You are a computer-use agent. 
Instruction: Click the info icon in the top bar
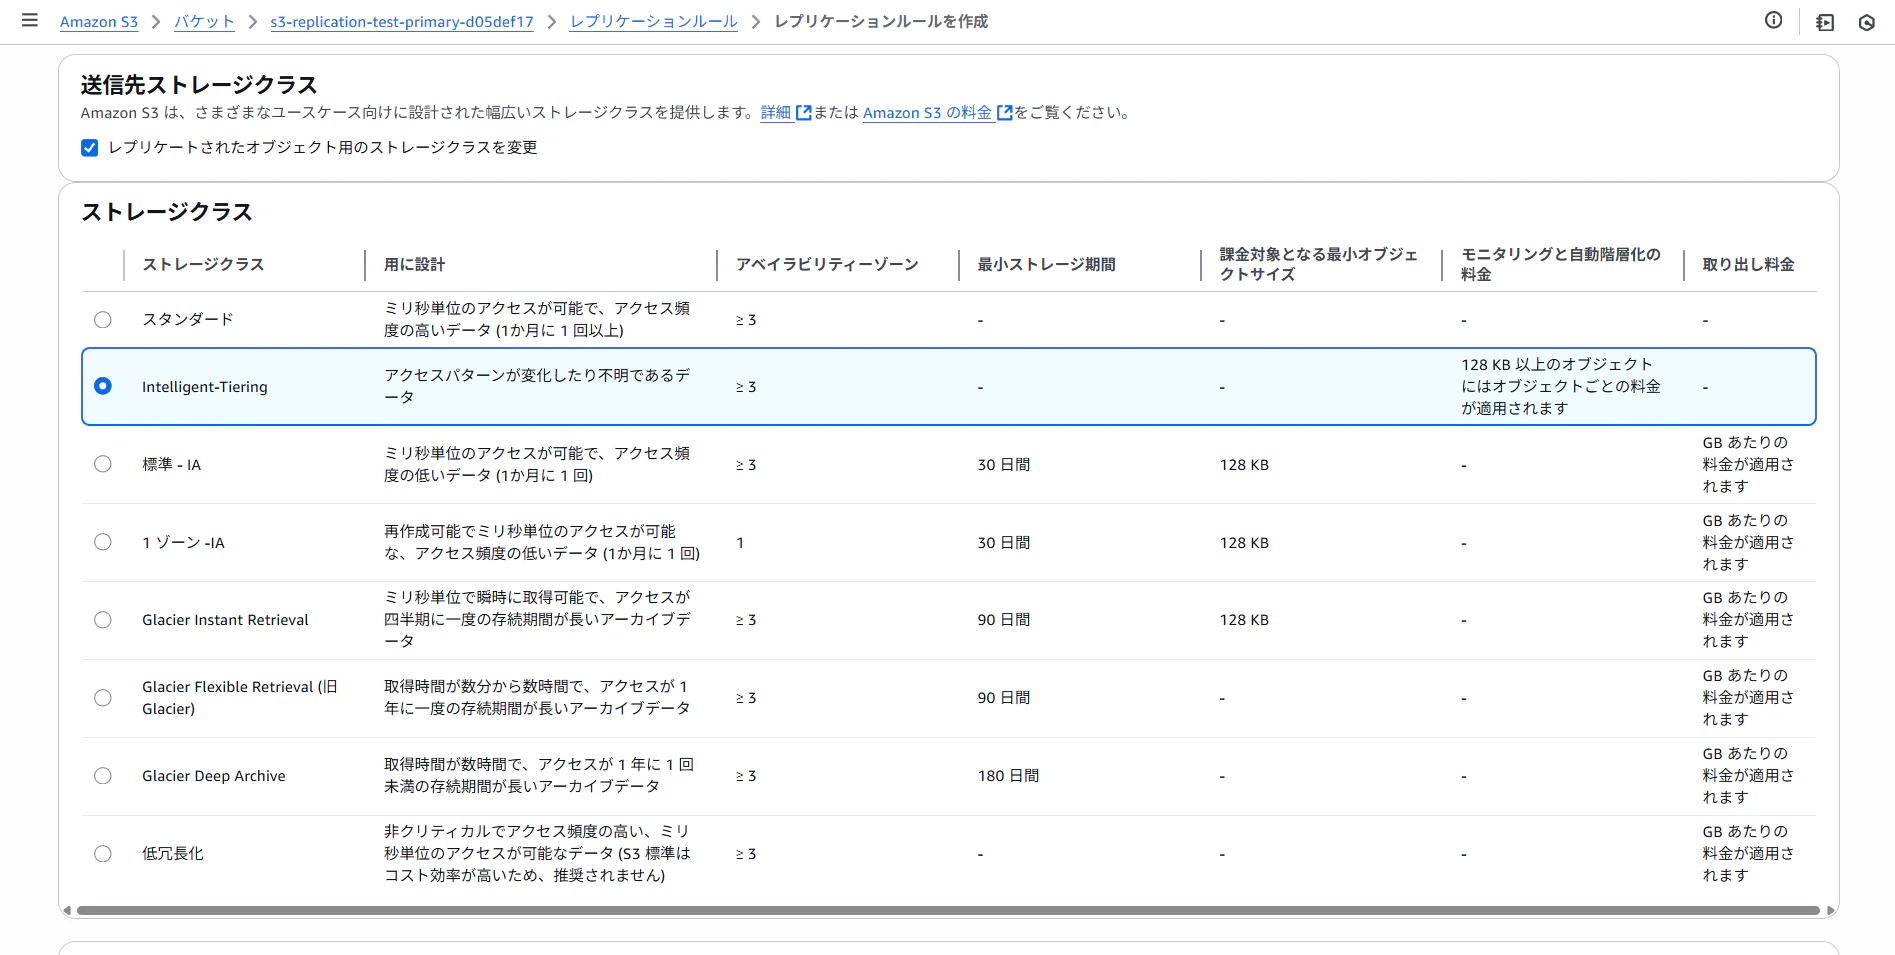click(x=1774, y=20)
